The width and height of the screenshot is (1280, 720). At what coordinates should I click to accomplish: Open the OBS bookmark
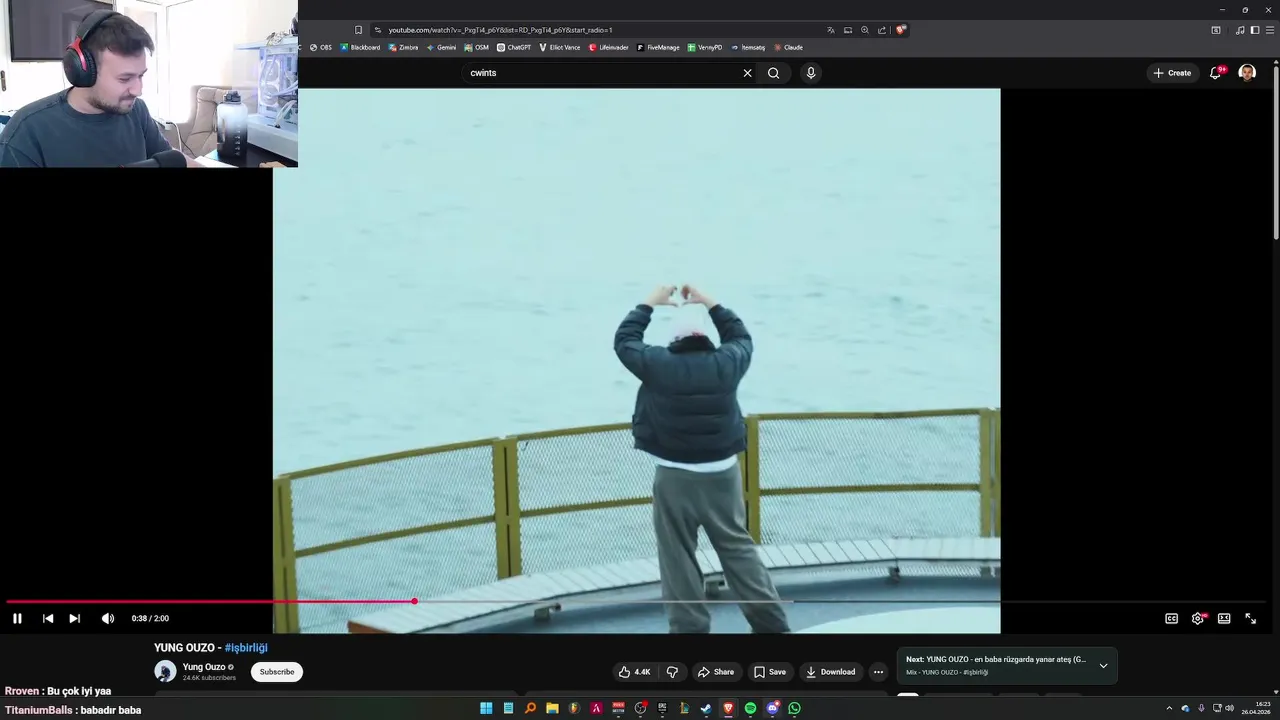(x=320, y=47)
